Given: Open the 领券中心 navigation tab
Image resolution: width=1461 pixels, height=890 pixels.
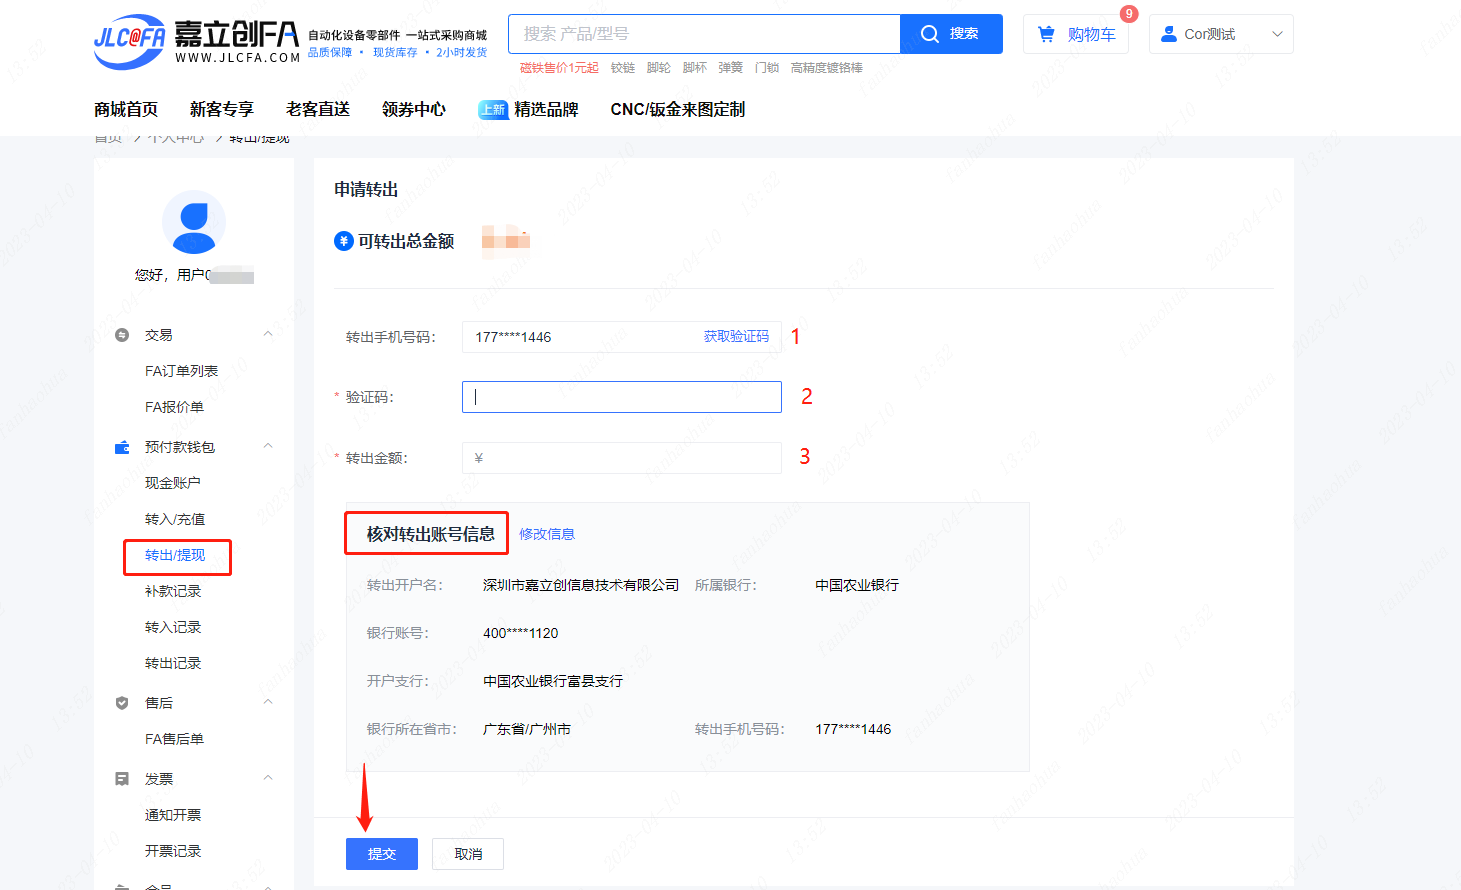Looking at the screenshot, I should [x=413, y=109].
